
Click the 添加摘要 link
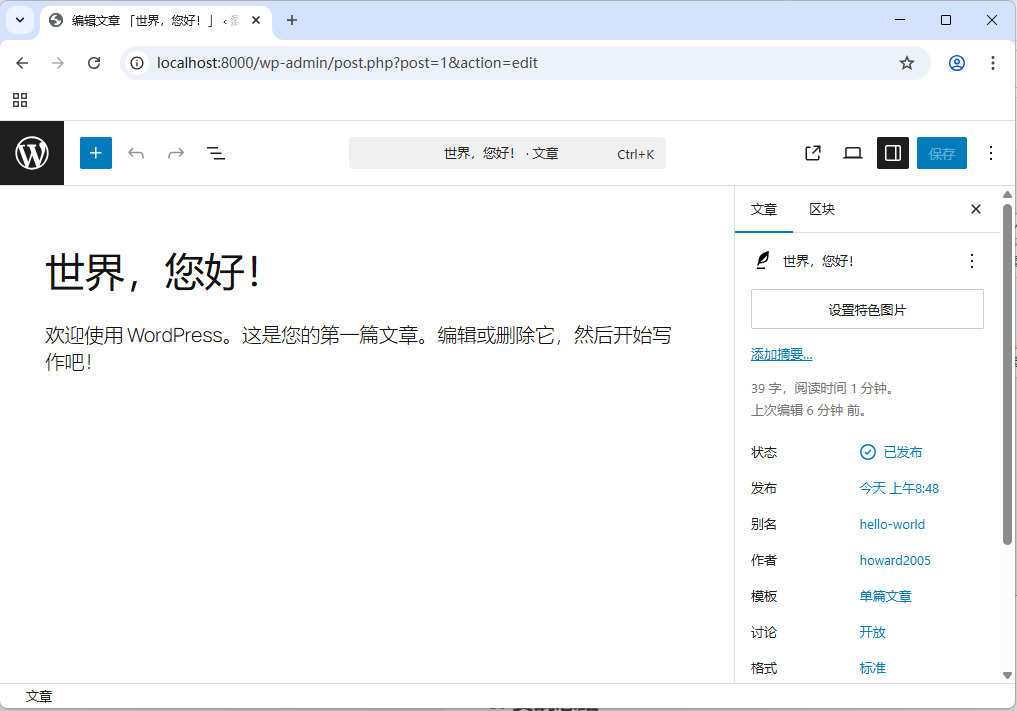pos(781,353)
